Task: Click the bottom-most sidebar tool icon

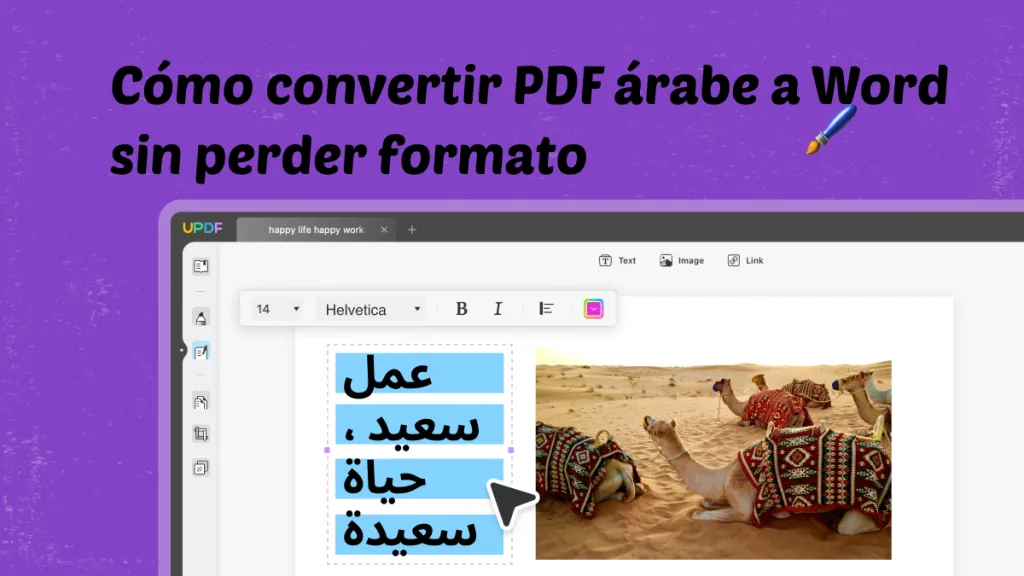Action: coord(201,468)
